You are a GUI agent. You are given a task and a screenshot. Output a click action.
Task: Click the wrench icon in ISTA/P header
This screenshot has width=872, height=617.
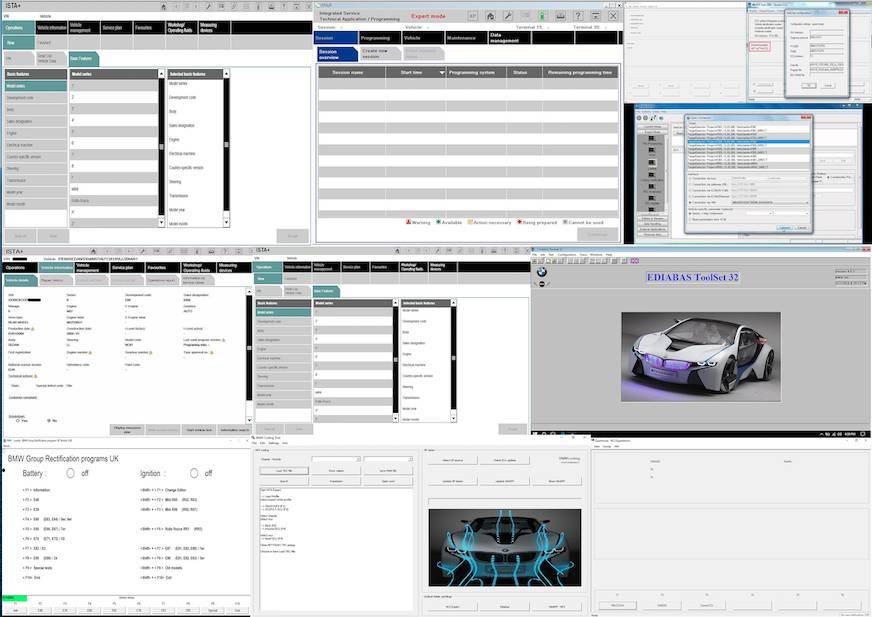point(508,16)
